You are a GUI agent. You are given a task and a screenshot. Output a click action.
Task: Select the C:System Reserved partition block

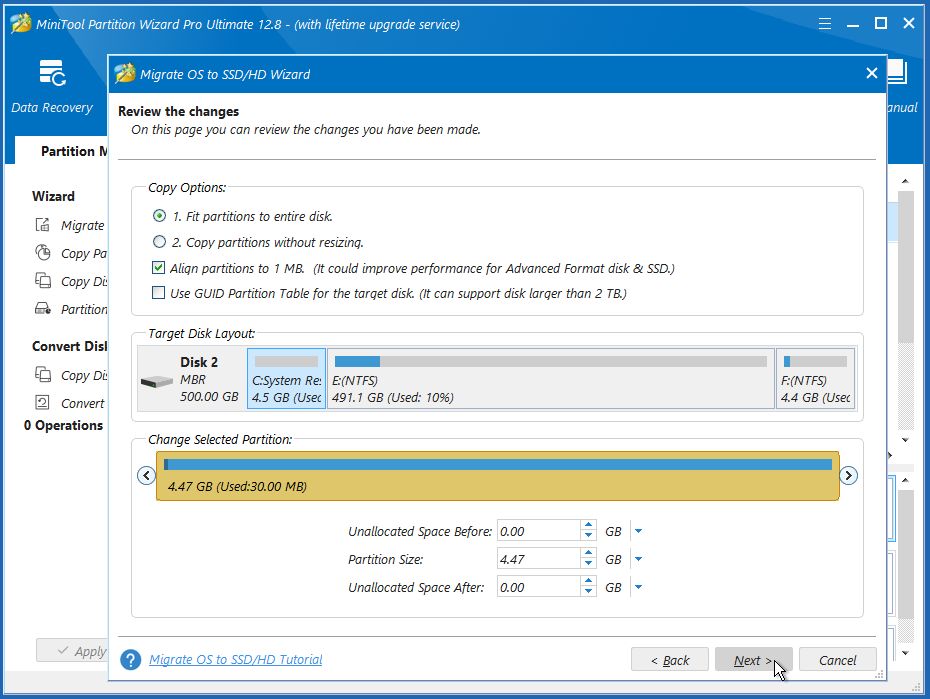pos(286,378)
